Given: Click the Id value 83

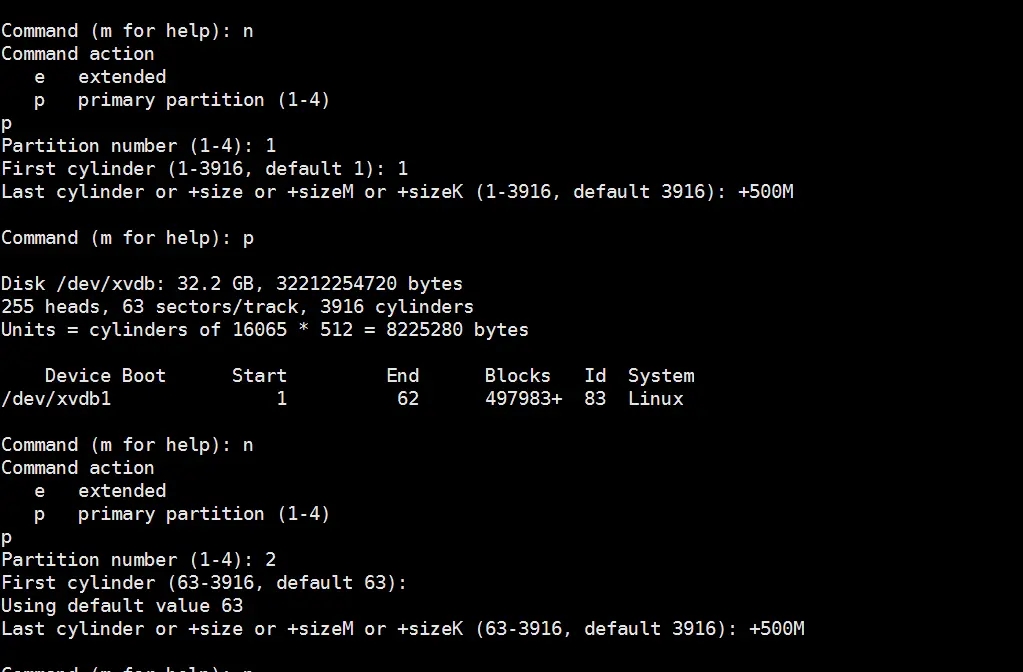Looking at the screenshot, I should click(595, 399).
